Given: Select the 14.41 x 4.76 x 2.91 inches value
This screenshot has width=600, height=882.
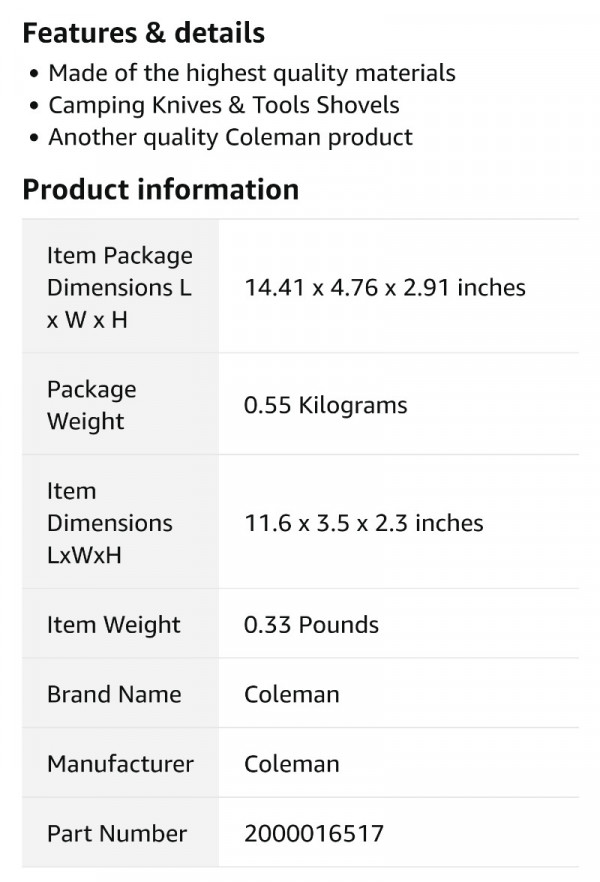Looking at the screenshot, I should [x=385, y=287].
